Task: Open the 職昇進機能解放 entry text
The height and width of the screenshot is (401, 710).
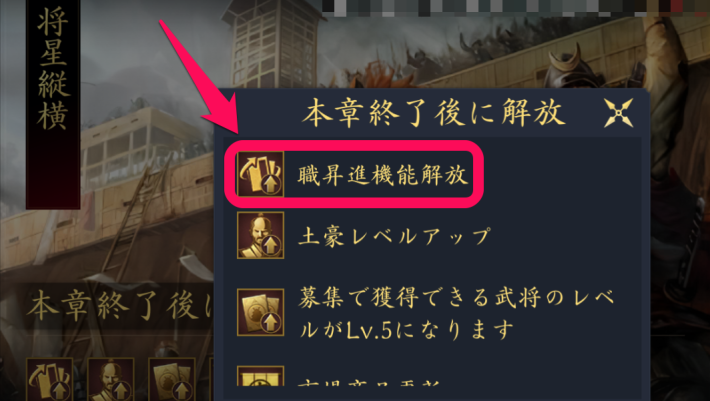Action: coord(383,175)
